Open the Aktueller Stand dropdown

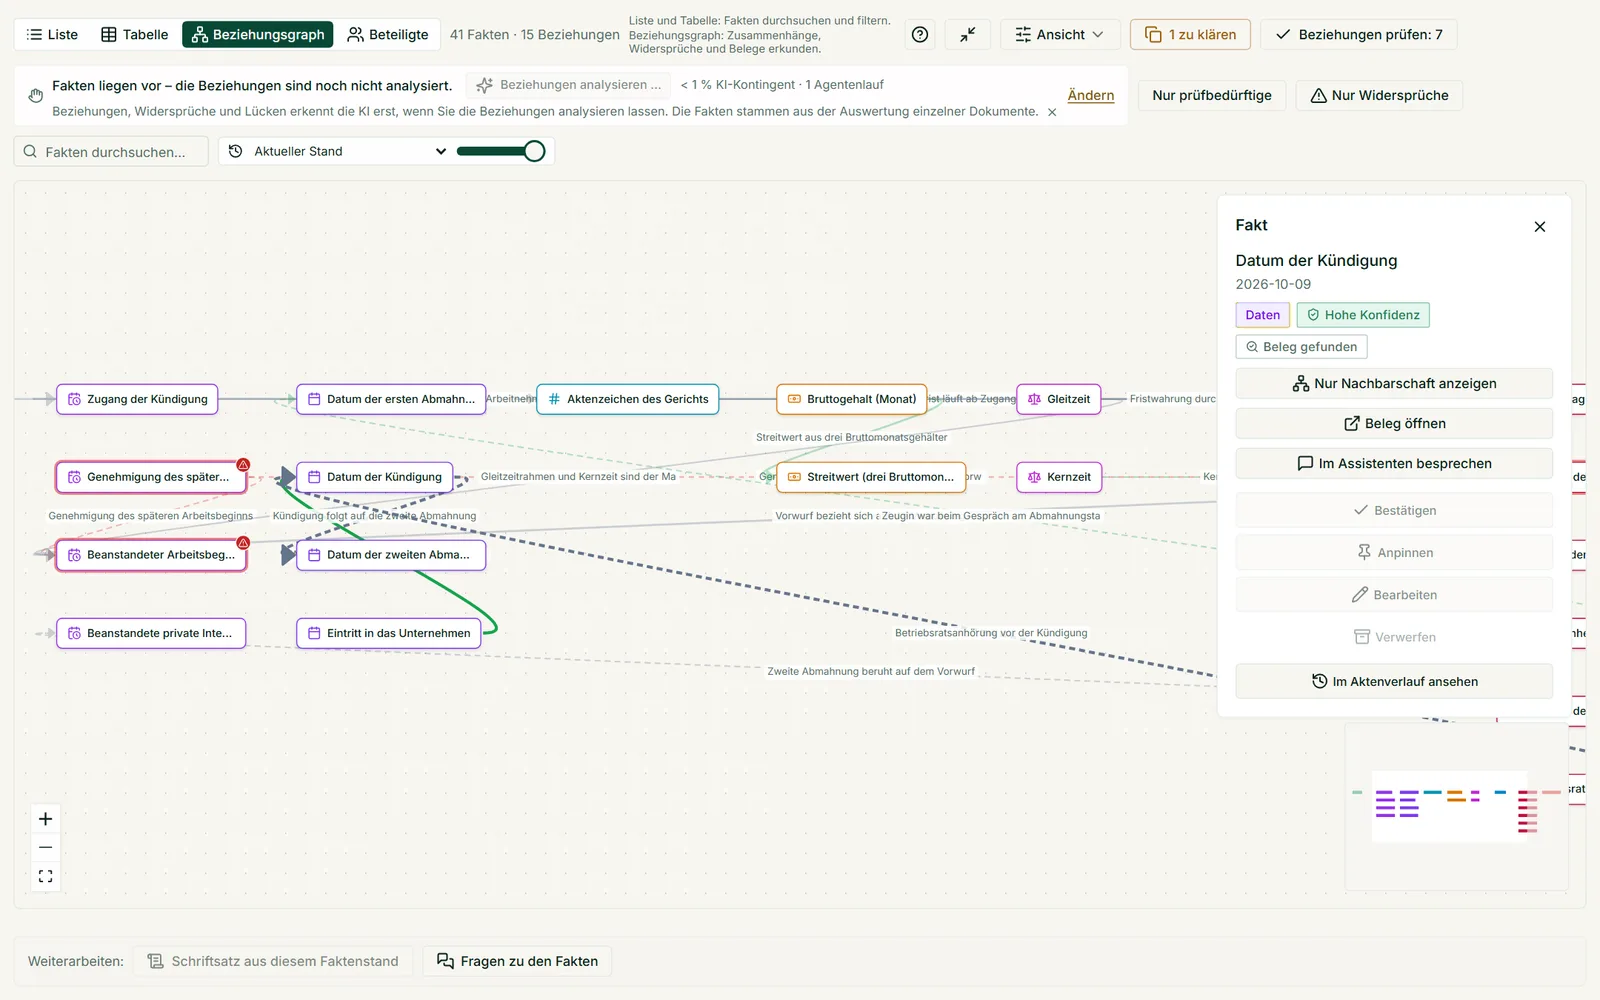point(336,151)
